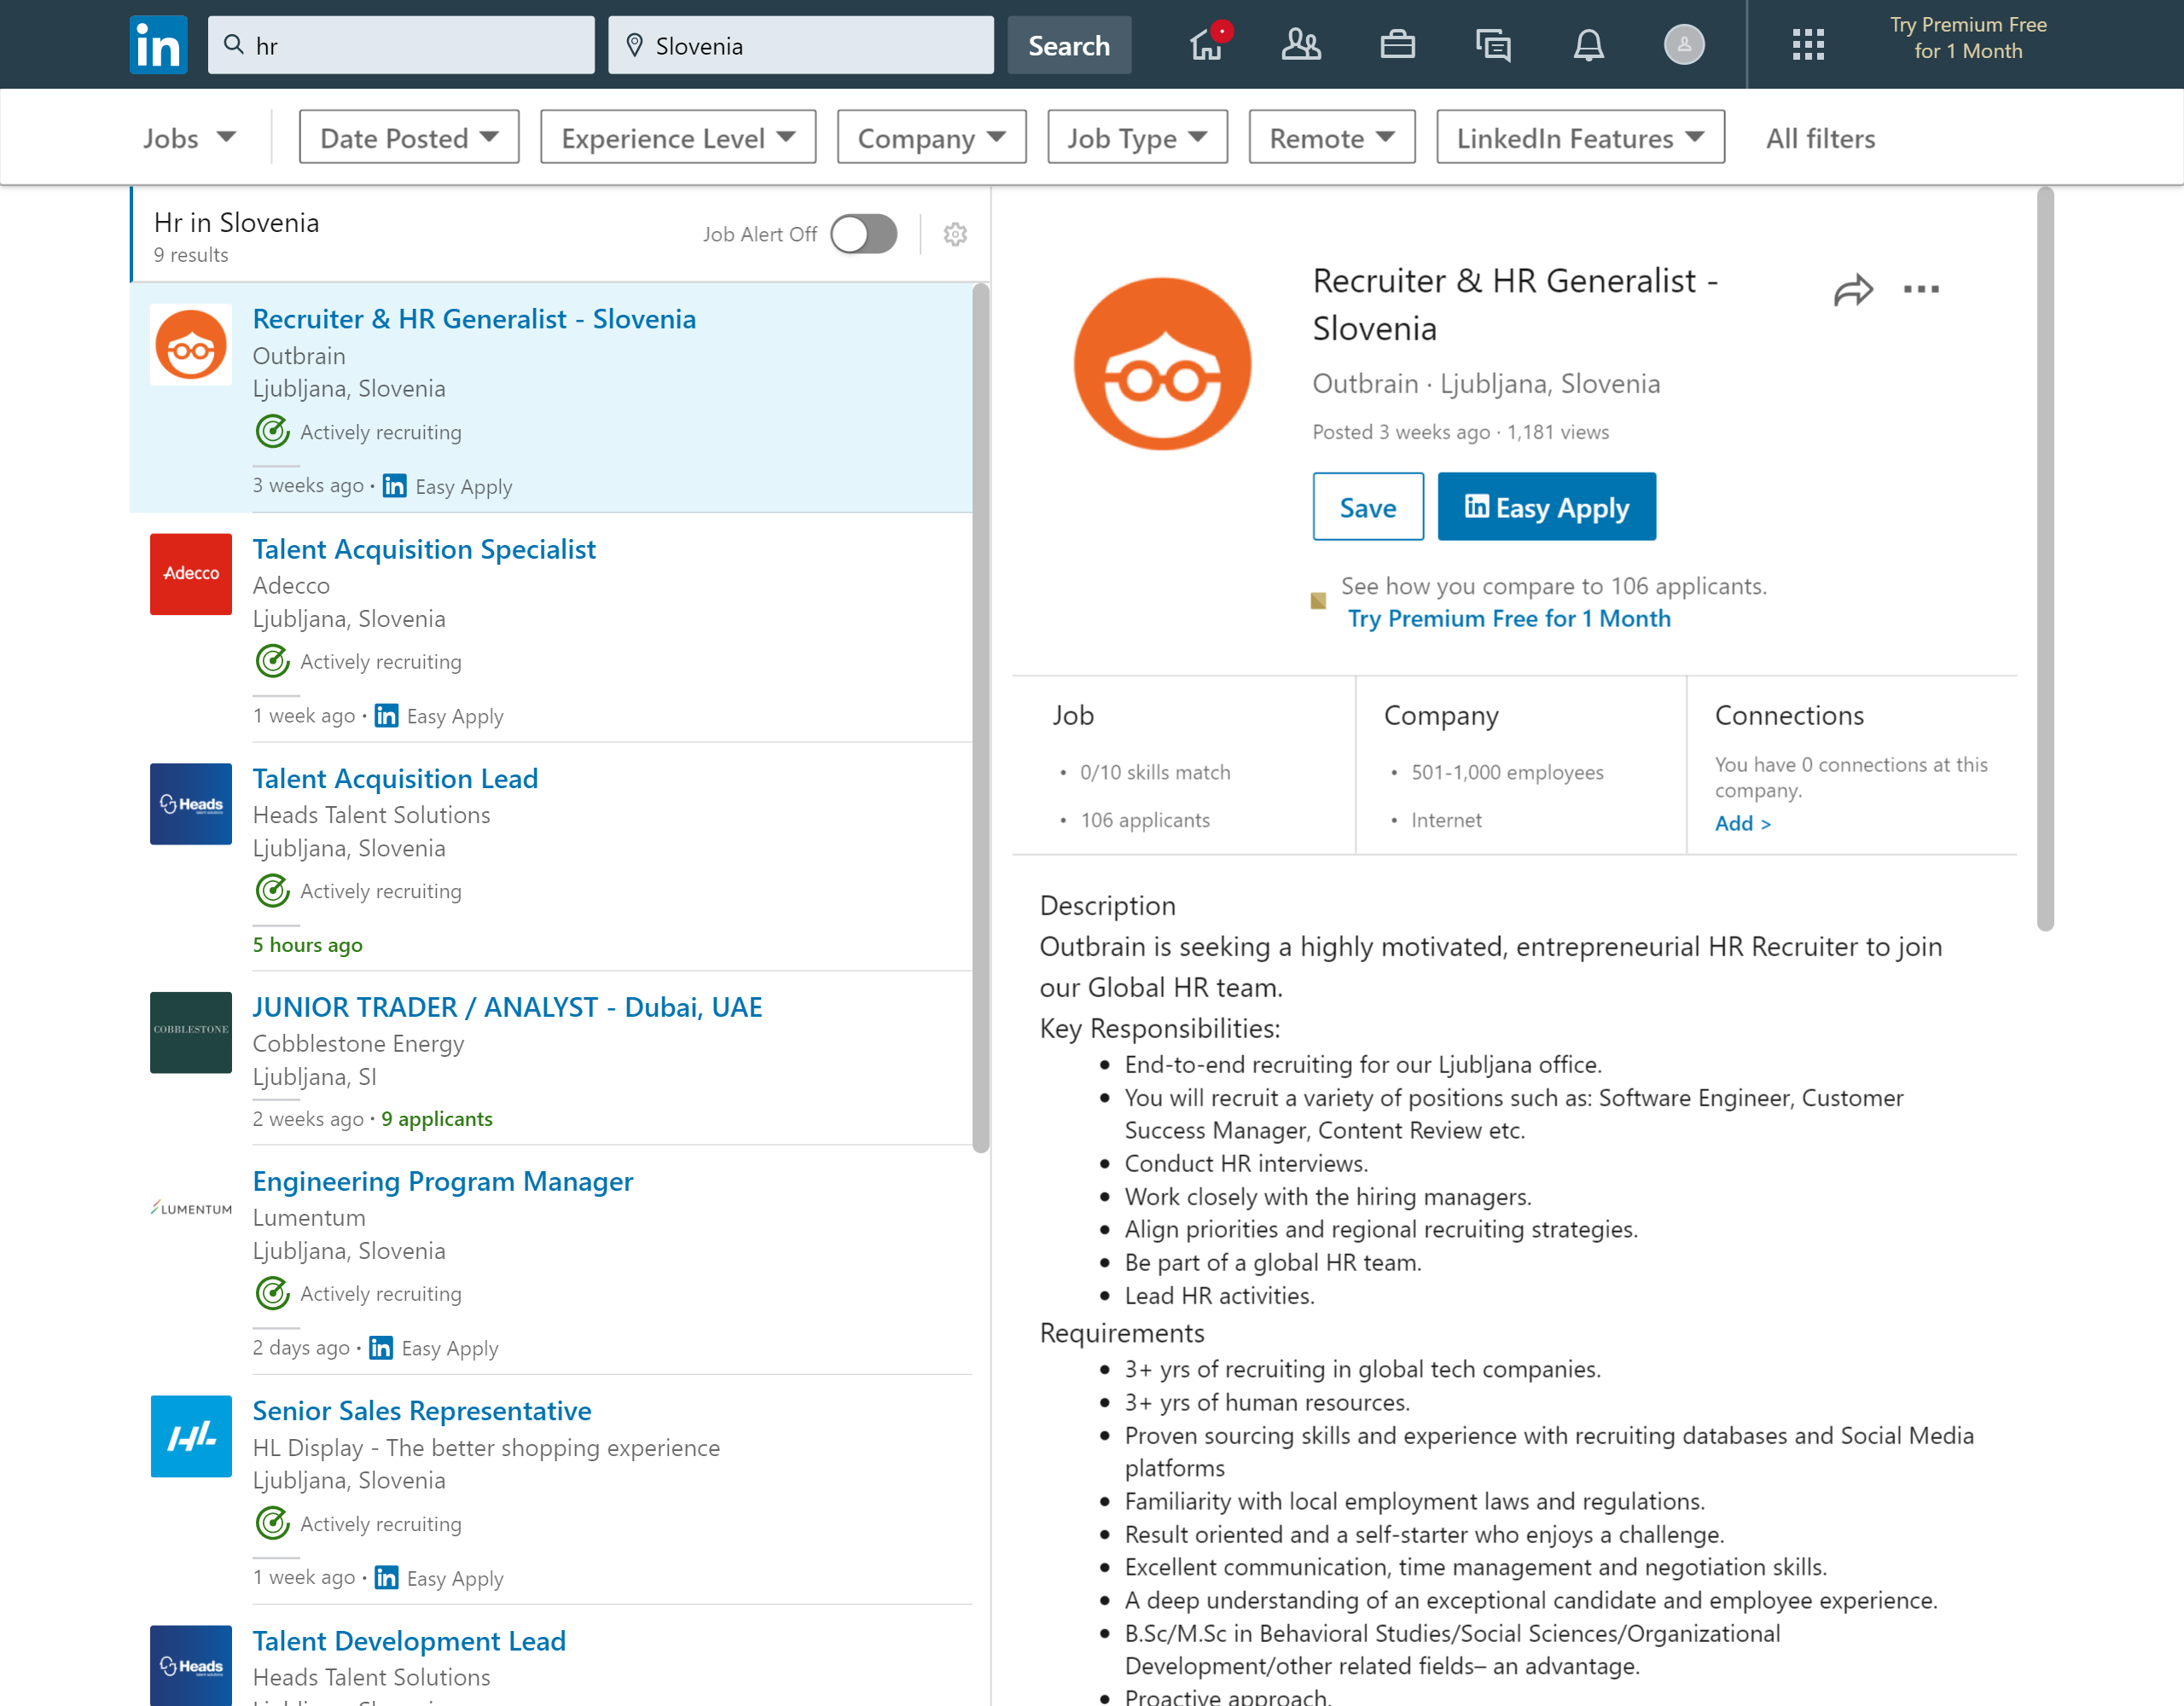
Task: Click the Lumentum company logo
Action: pos(191,1208)
